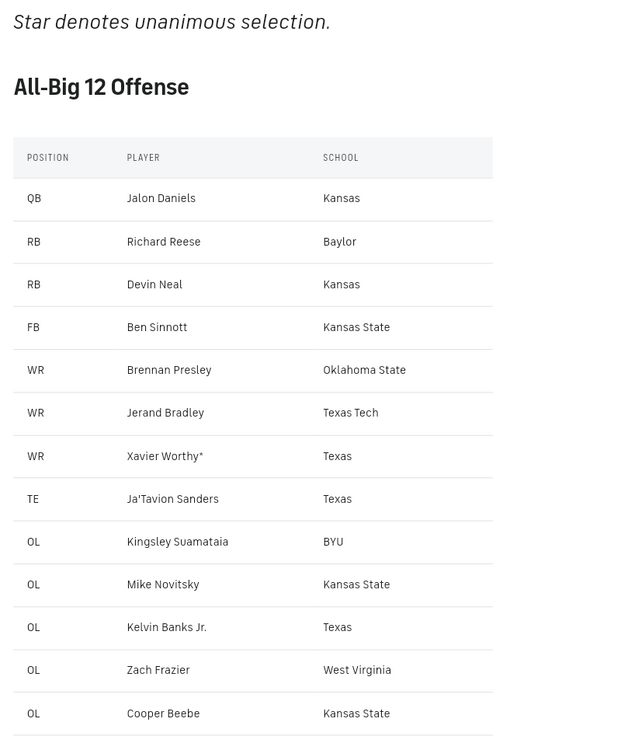
Task: Click the SCHOOL column header
Action: click(340, 158)
